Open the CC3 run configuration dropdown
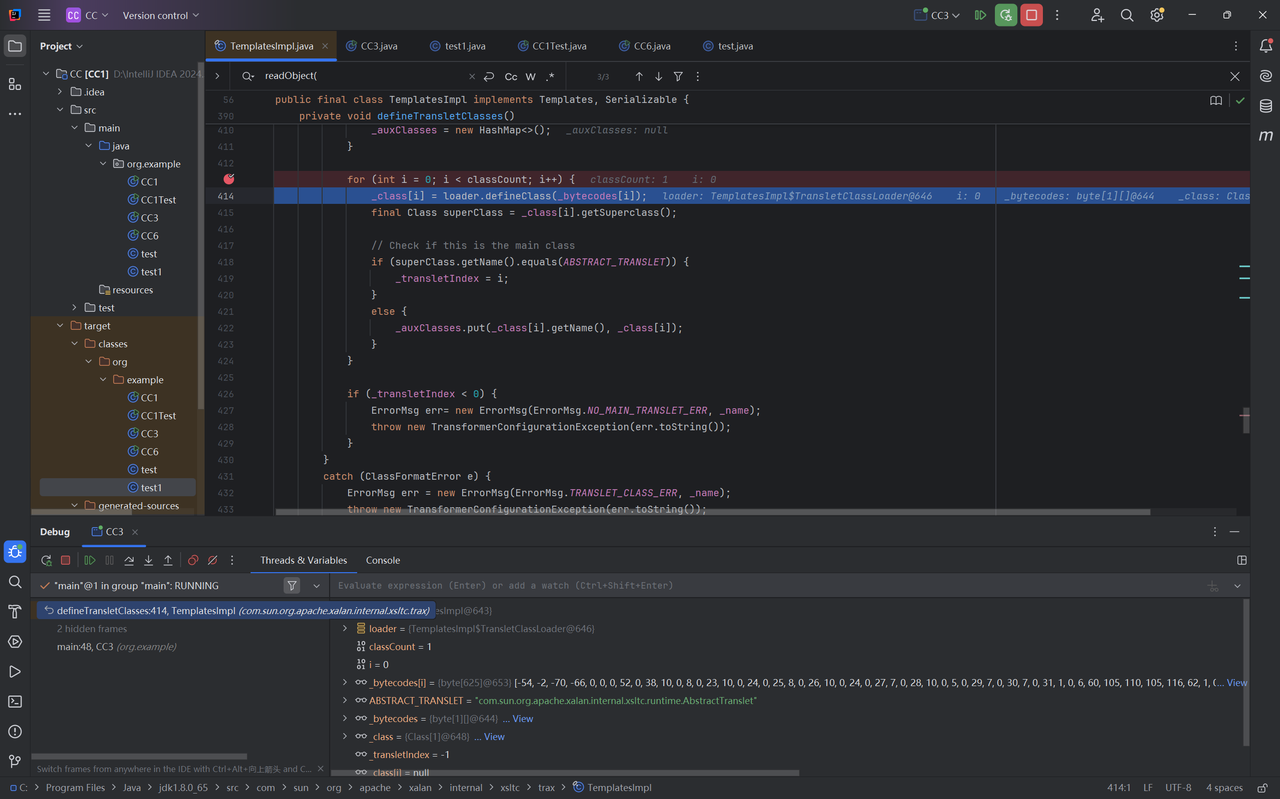Screen dimensions: 1280x799 coord(938,15)
